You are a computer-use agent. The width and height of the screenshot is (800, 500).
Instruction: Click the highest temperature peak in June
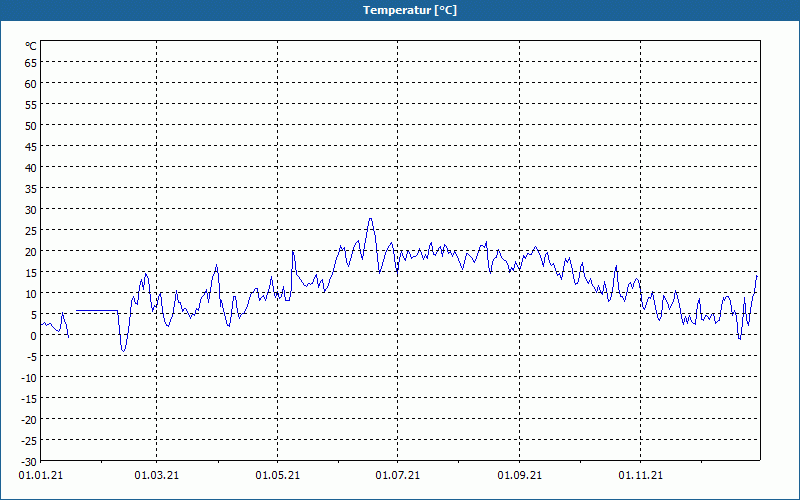pos(370,219)
